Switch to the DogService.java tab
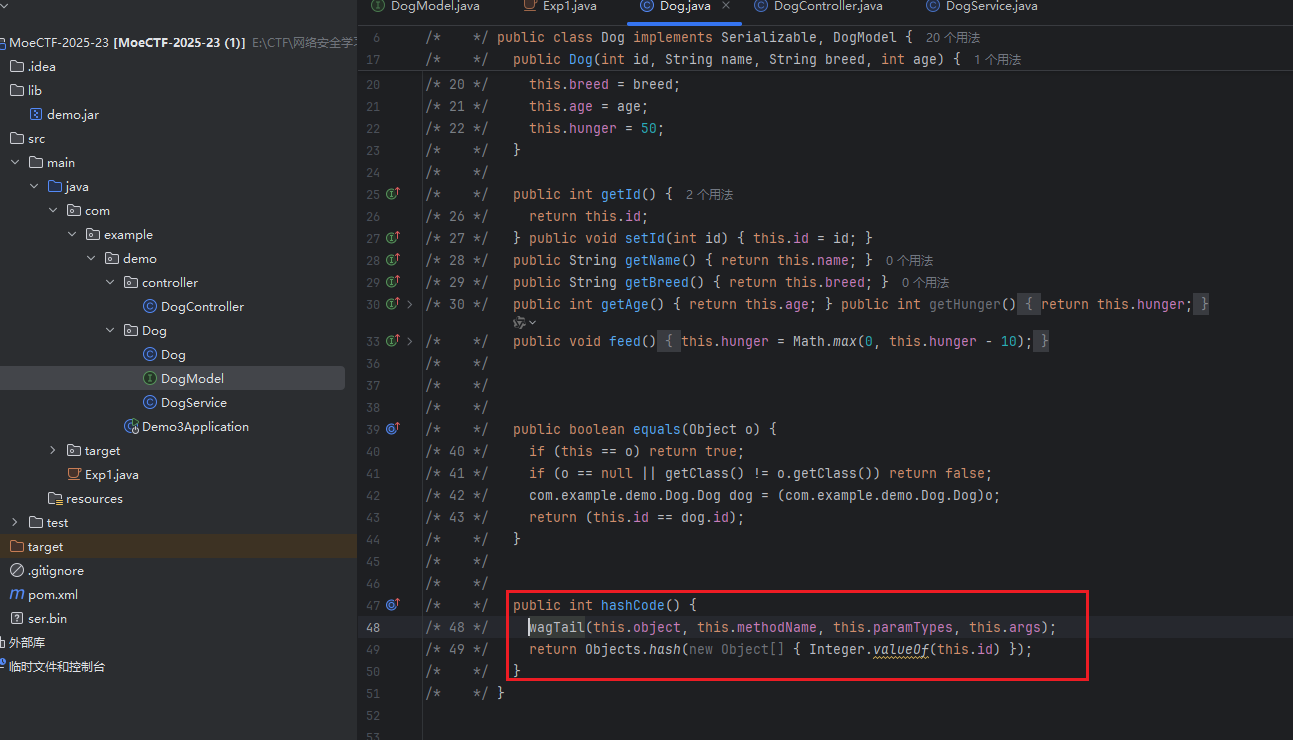Screen dimensions: 1293x740 990,6
